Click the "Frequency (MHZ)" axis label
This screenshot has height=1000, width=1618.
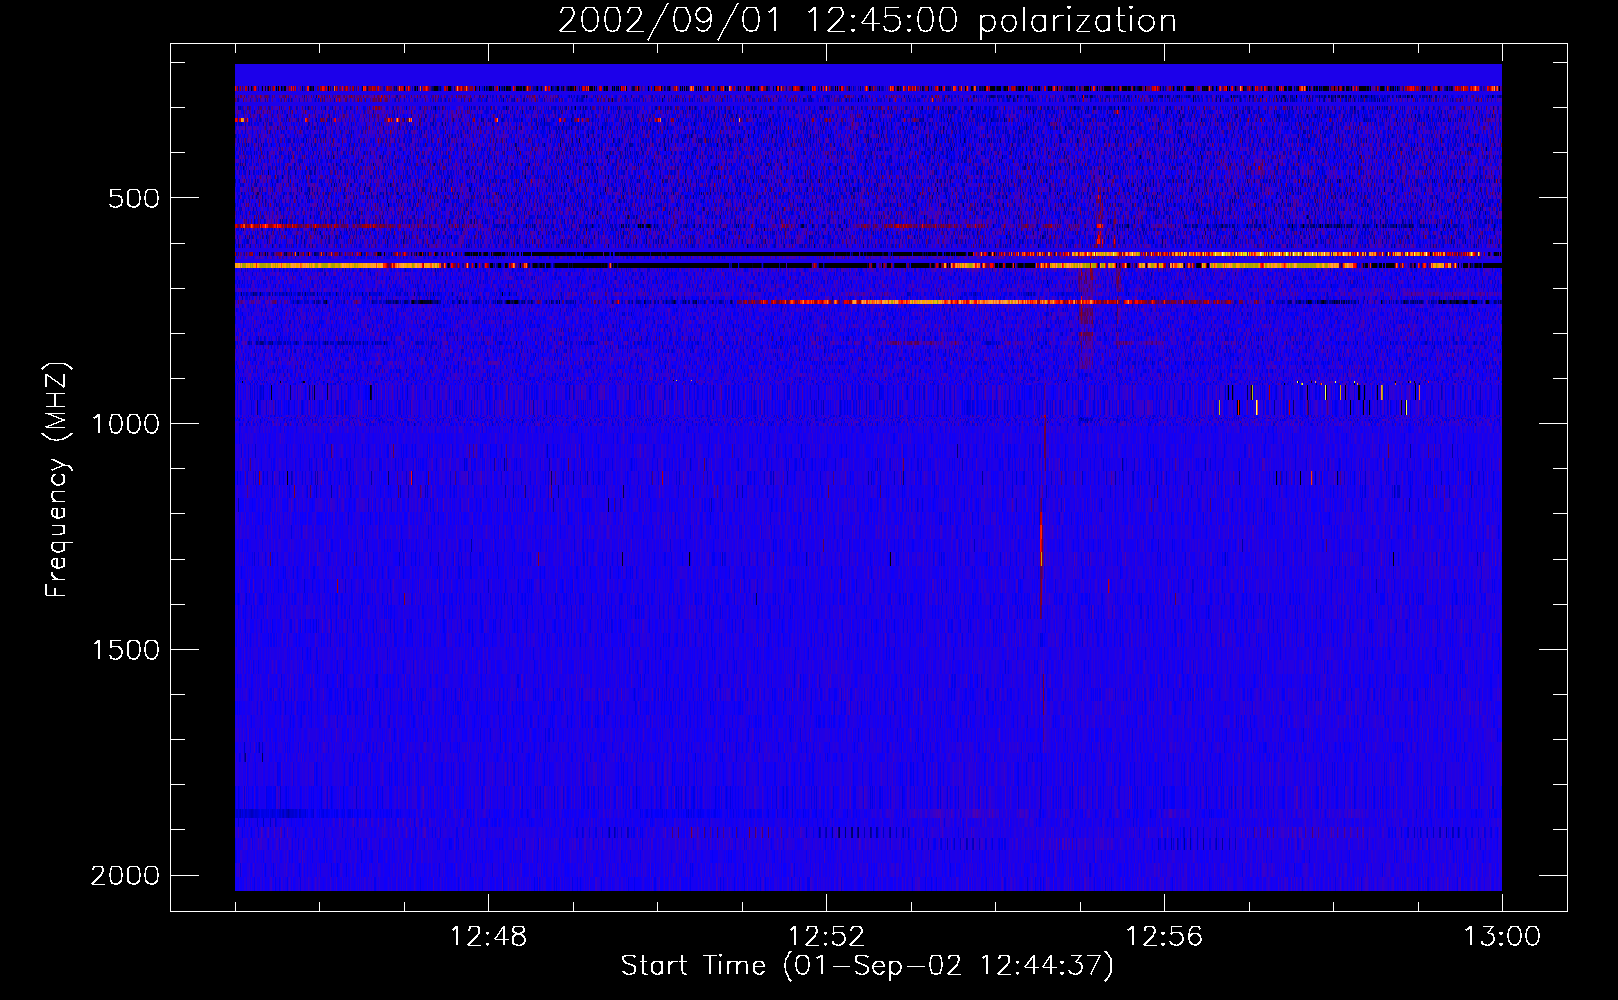pos(58,479)
